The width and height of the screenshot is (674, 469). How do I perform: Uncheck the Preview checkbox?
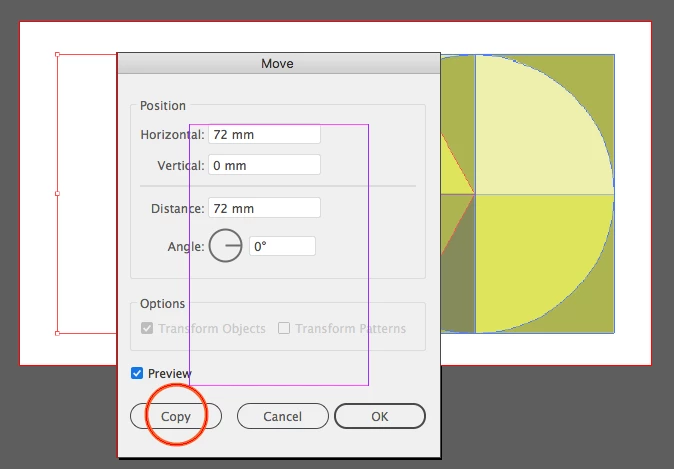(137, 373)
